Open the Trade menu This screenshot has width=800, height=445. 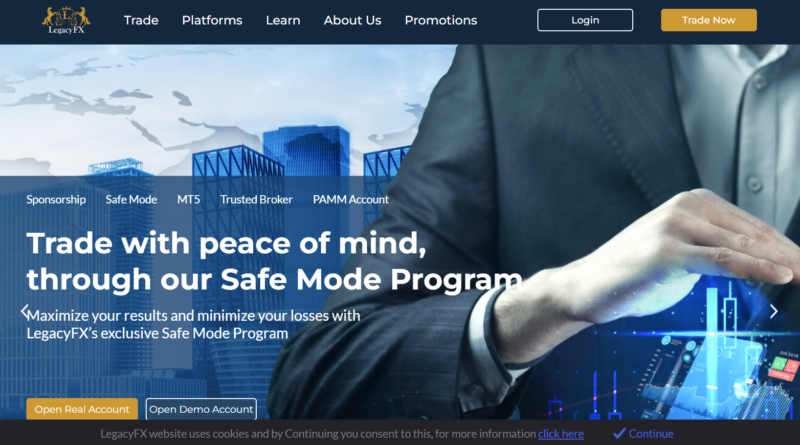coord(141,20)
